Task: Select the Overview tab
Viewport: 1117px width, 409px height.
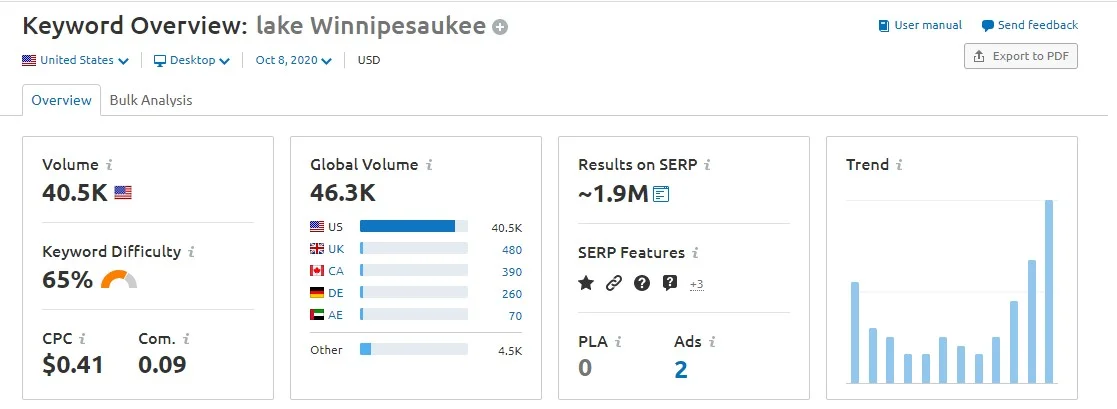Action: coord(62,100)
